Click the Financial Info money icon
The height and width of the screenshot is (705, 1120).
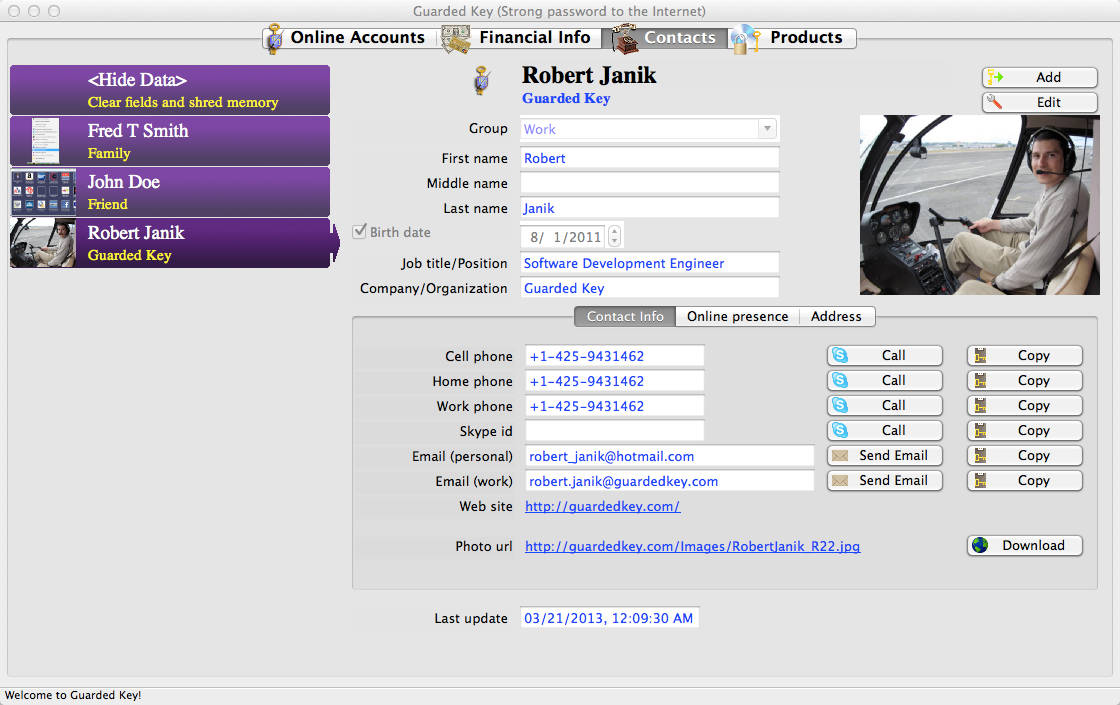(x=456, y=39)
